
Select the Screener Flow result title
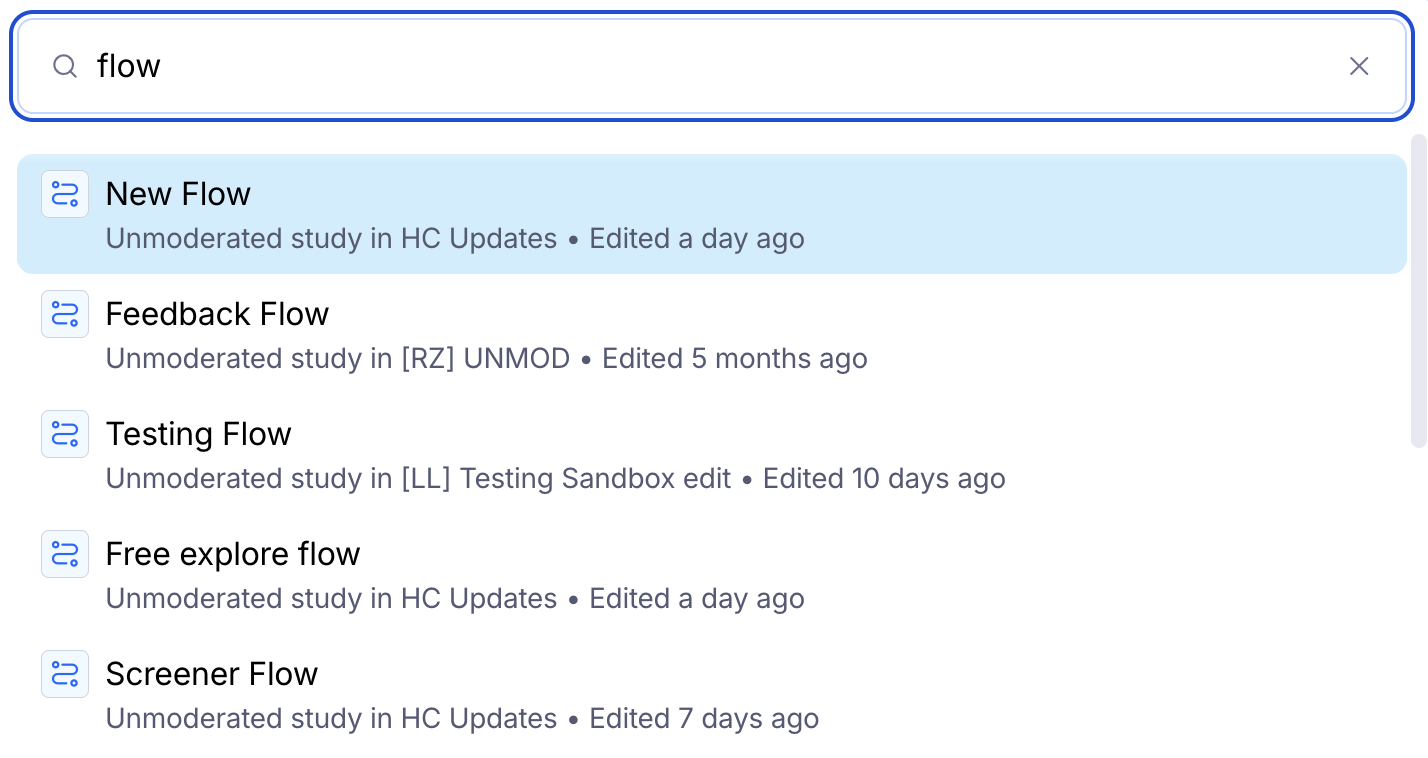[x=211, y=674]
